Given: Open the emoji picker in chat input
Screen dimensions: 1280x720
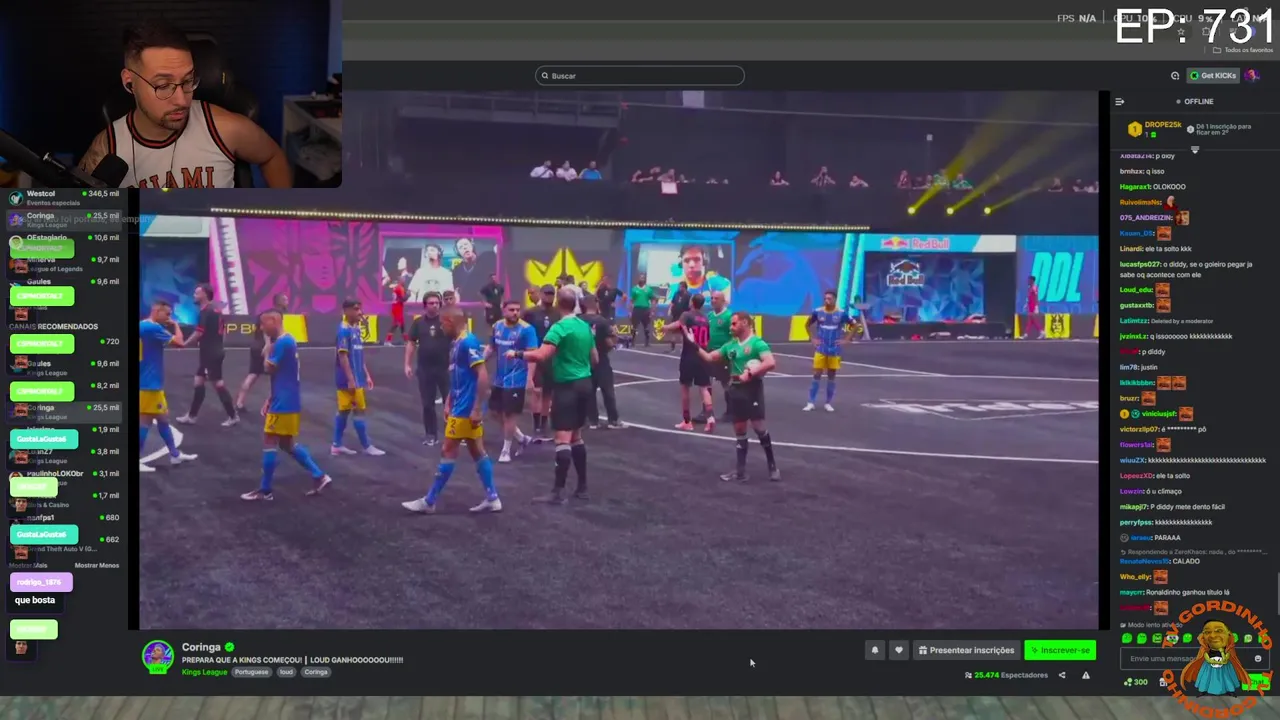Looking at the screenshot, I should pos(1258,658).
